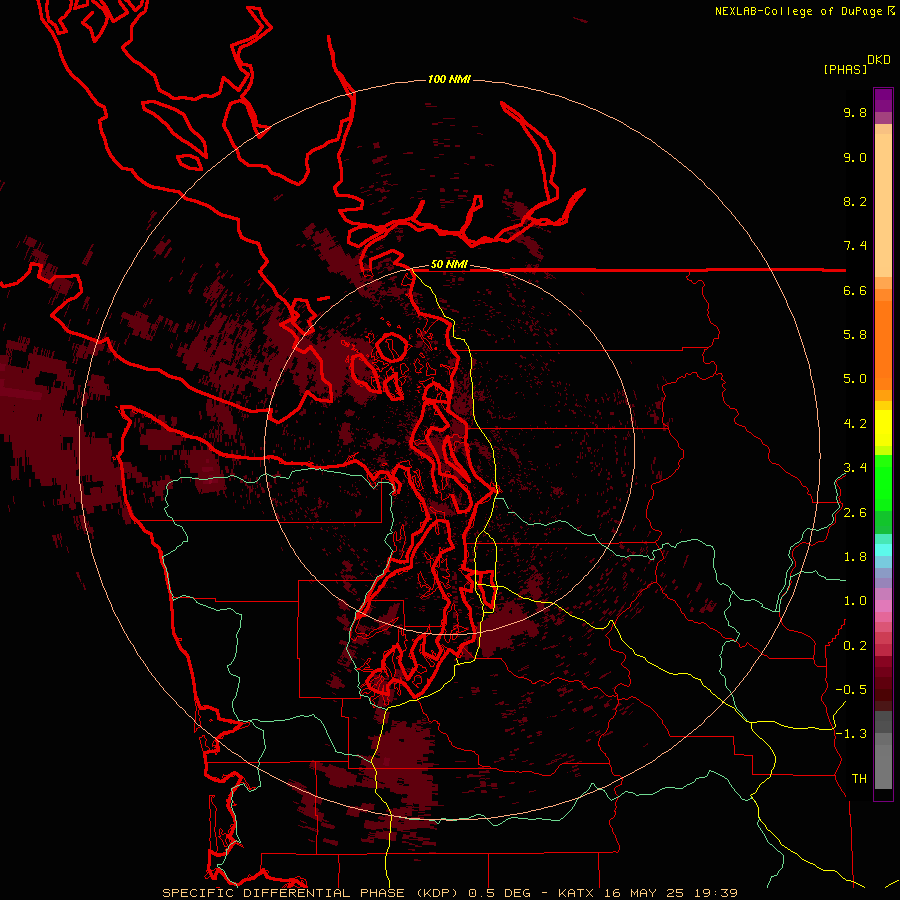Viewport: 900px width, 900px height.
Task: Click the 8.2 value on the legend
Action: point(855,201)
